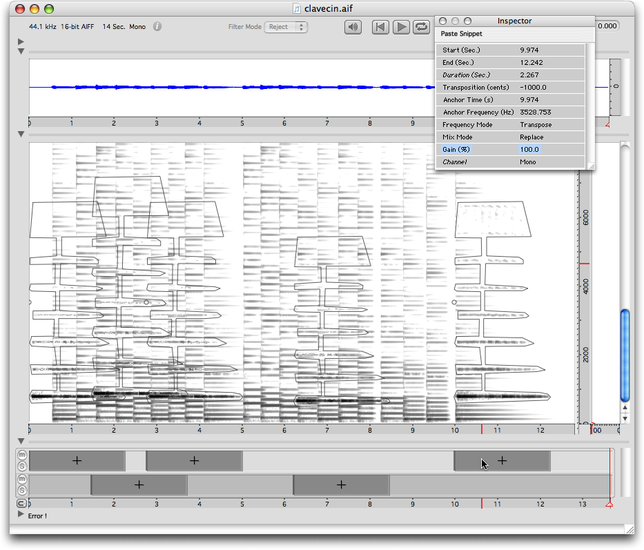Image resolution: width=644 pixels, height=550 pixels.
Task: Select snippet block under mouse at 11 seconds
Action: pos(502,461)
